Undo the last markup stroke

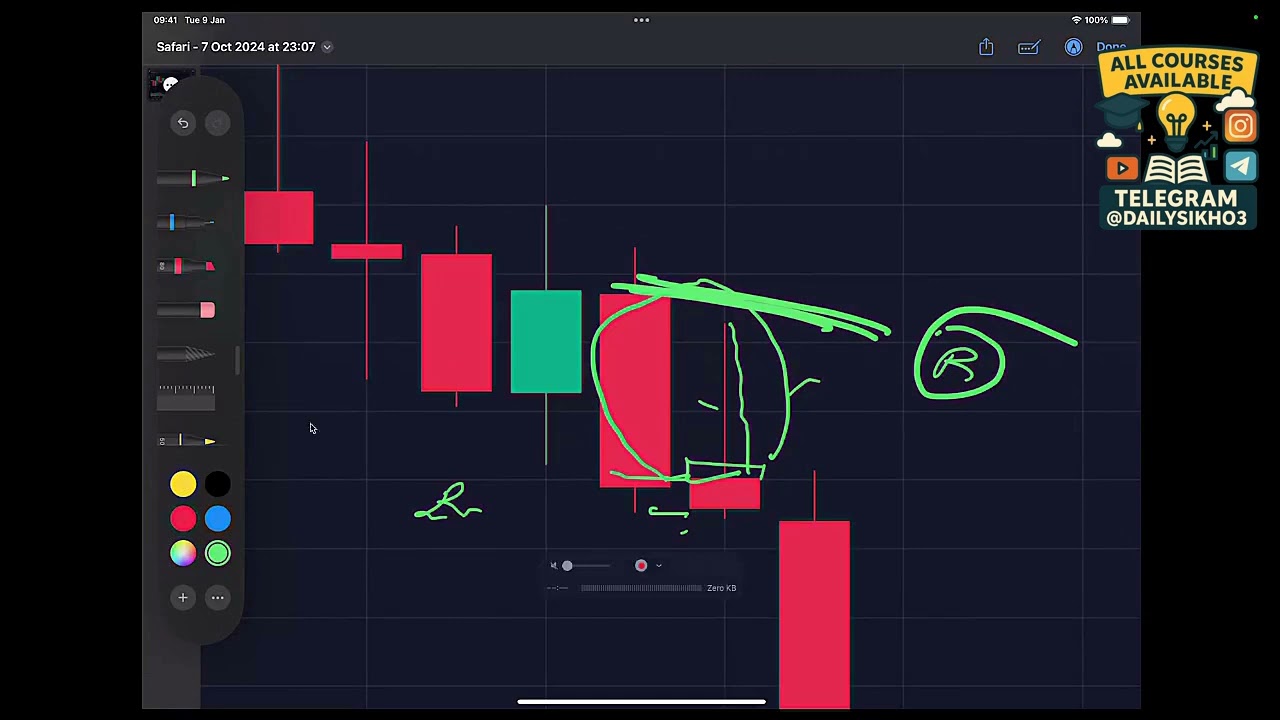coord(183,123)
